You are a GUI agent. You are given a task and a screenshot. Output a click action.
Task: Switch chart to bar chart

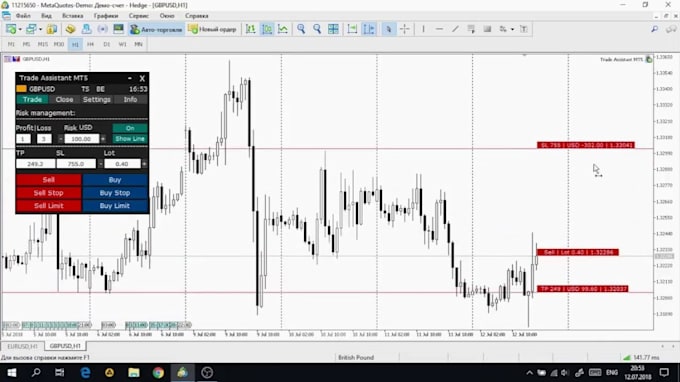tap(251, 29)
